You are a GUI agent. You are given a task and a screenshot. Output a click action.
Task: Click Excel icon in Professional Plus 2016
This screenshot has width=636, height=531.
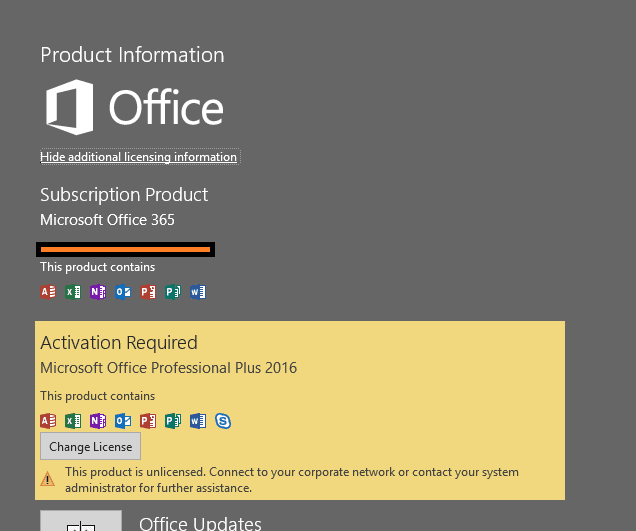[73, 421]
